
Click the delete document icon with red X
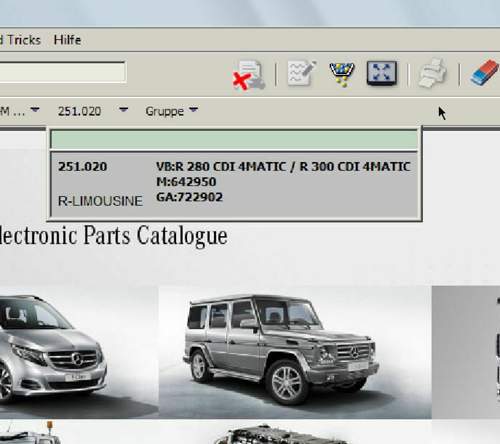(249, 75)
